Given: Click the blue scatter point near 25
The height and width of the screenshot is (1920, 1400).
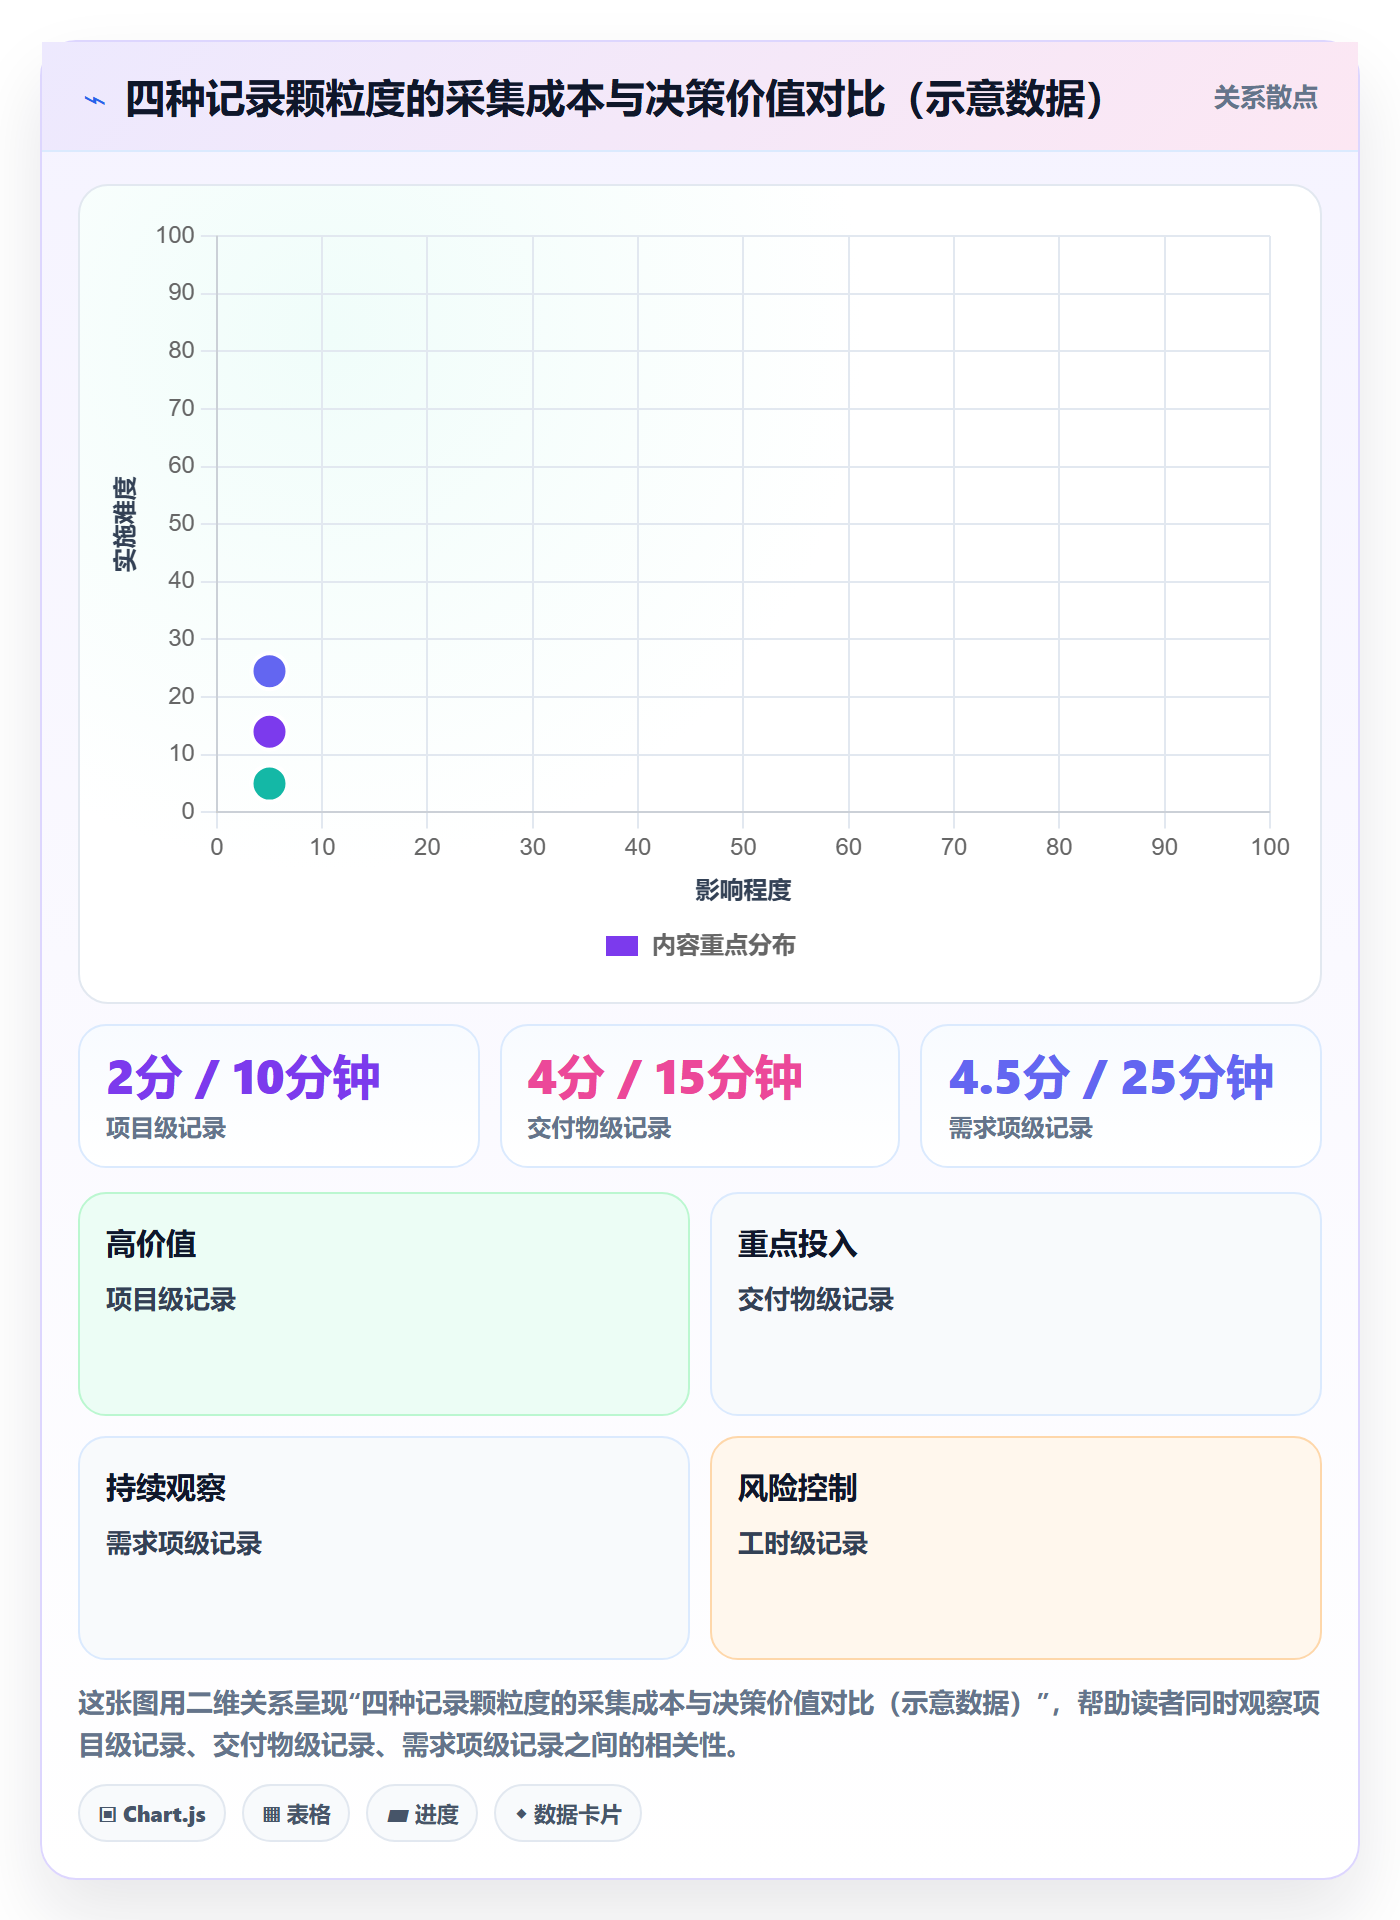Looking at the screenshot, I should (x=269, y=671).
